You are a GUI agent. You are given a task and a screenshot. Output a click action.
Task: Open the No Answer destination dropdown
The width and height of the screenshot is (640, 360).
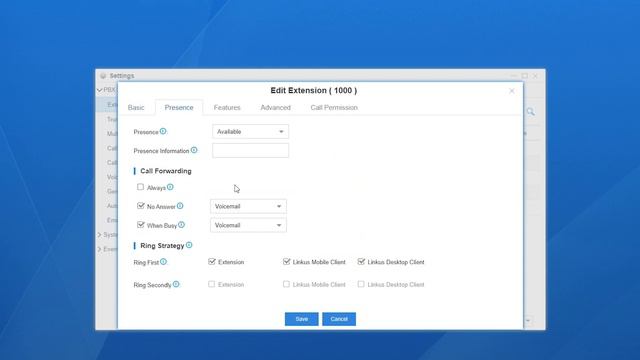(x=248, y=206)
